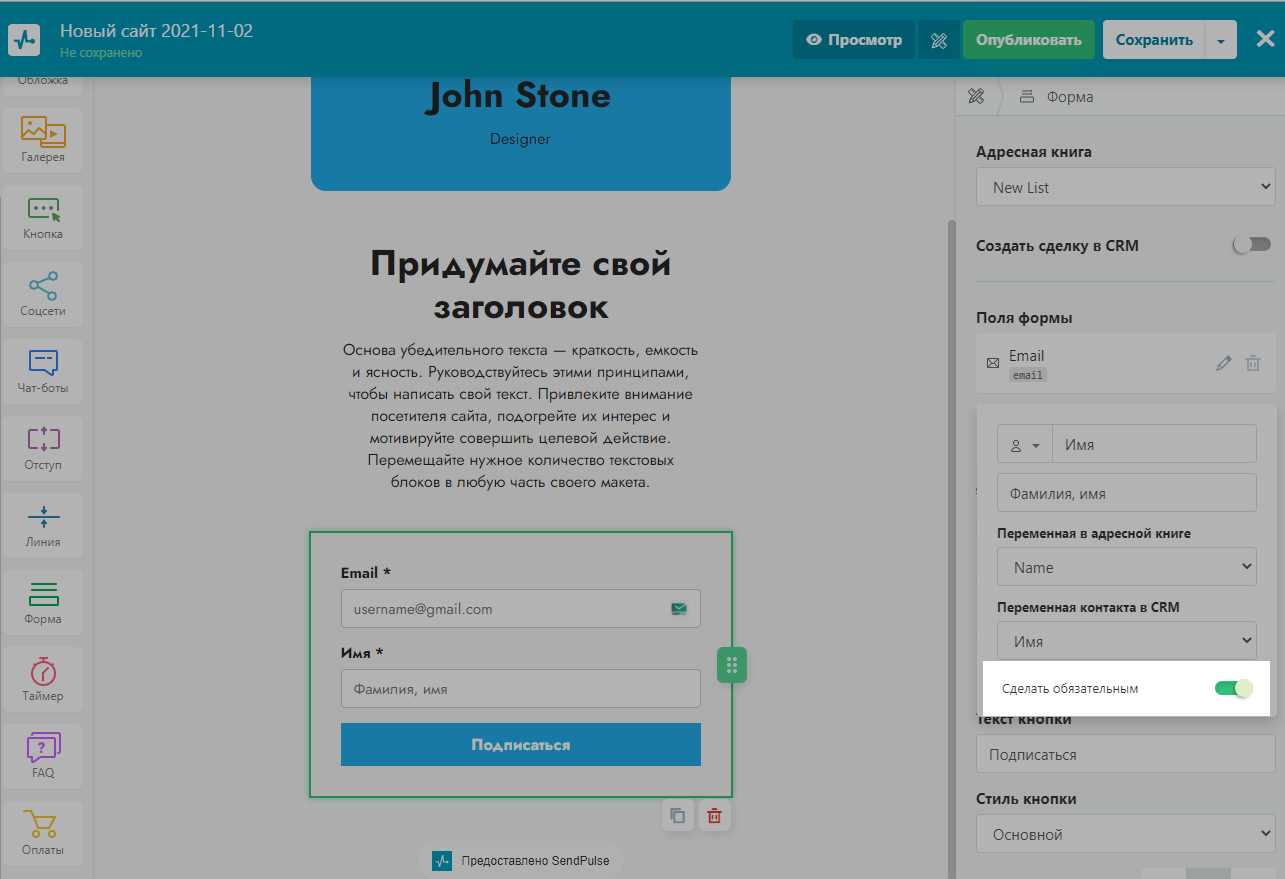This screenshot has height=879, width=1285.
Task: Select the FAQ block icon
Action: click(x=43, y=755)
